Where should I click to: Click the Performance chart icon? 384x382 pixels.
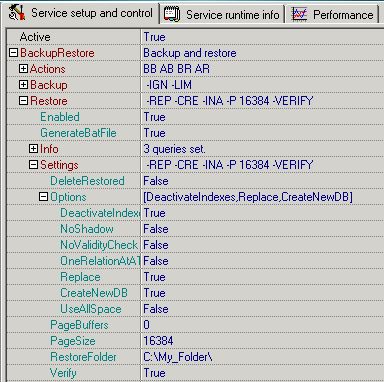299,14
